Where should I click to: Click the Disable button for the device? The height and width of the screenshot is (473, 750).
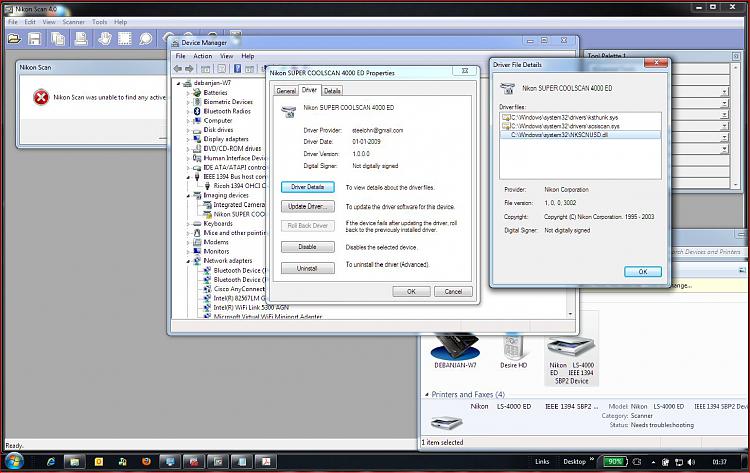(x=308, y=247)
